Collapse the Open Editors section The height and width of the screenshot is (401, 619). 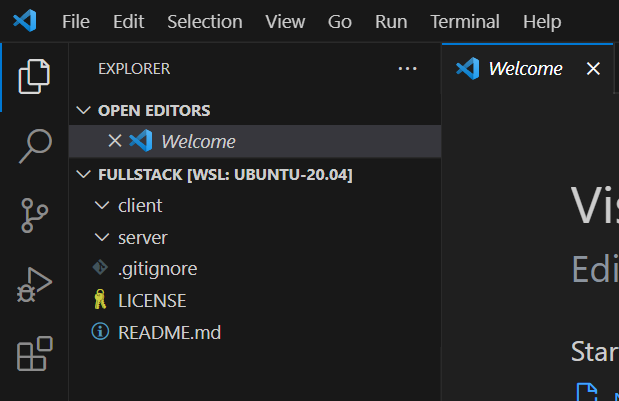[x=84, y=110]
